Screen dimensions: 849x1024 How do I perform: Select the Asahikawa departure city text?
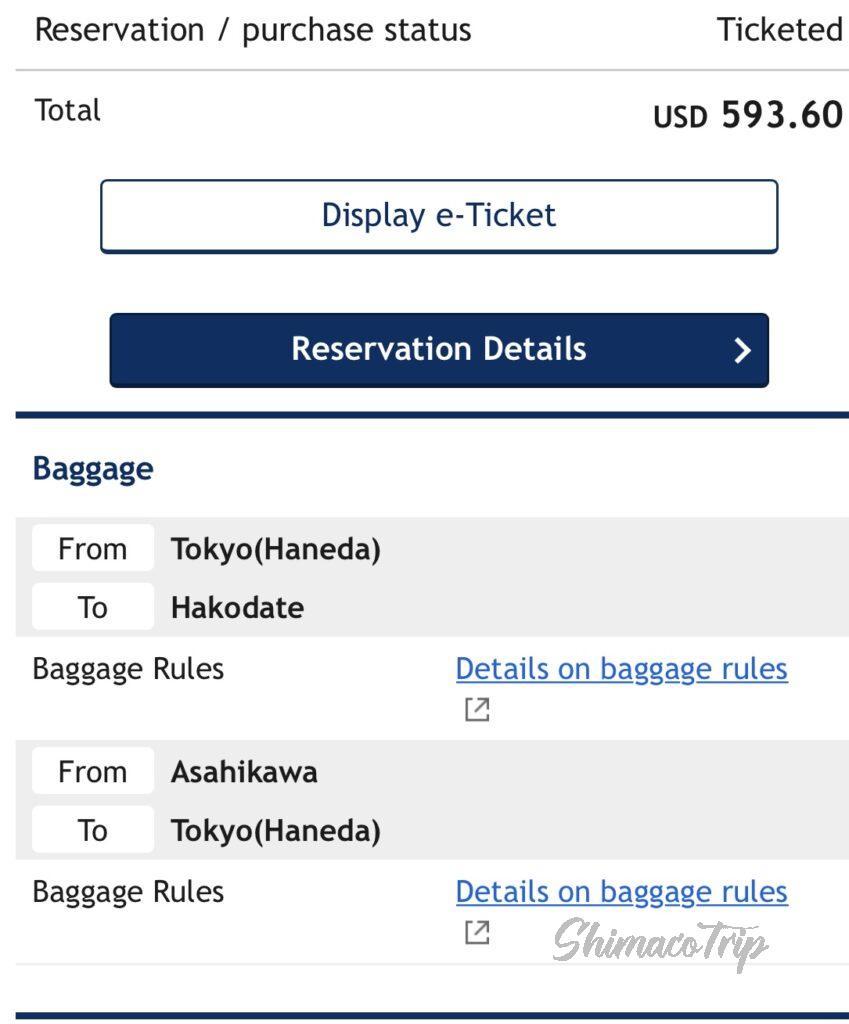[244, 772]
